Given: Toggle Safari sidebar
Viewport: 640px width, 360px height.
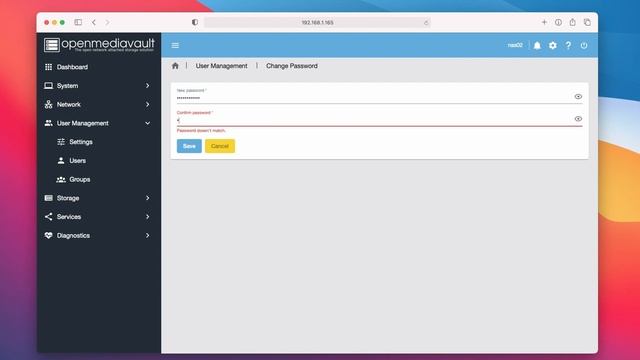Looking at the screenshot, I should [78, 22].
